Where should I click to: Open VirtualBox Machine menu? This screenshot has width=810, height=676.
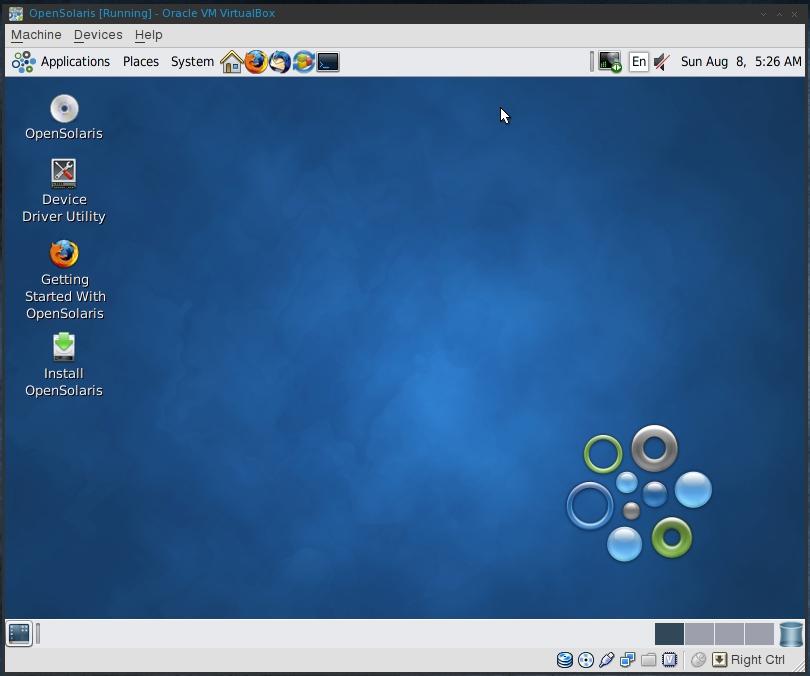tap(36, 35)
